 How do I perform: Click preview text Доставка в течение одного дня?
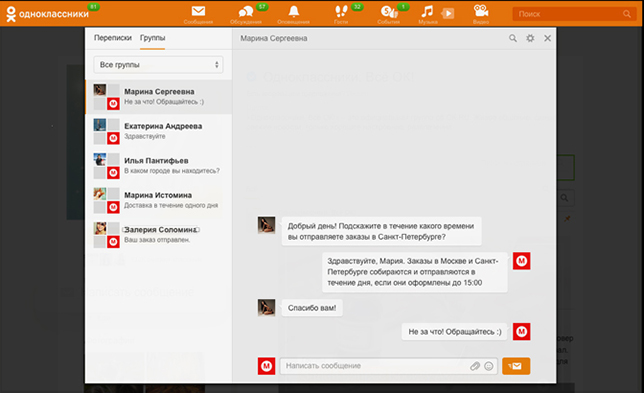pyautogui.click(x=171, y=205)
